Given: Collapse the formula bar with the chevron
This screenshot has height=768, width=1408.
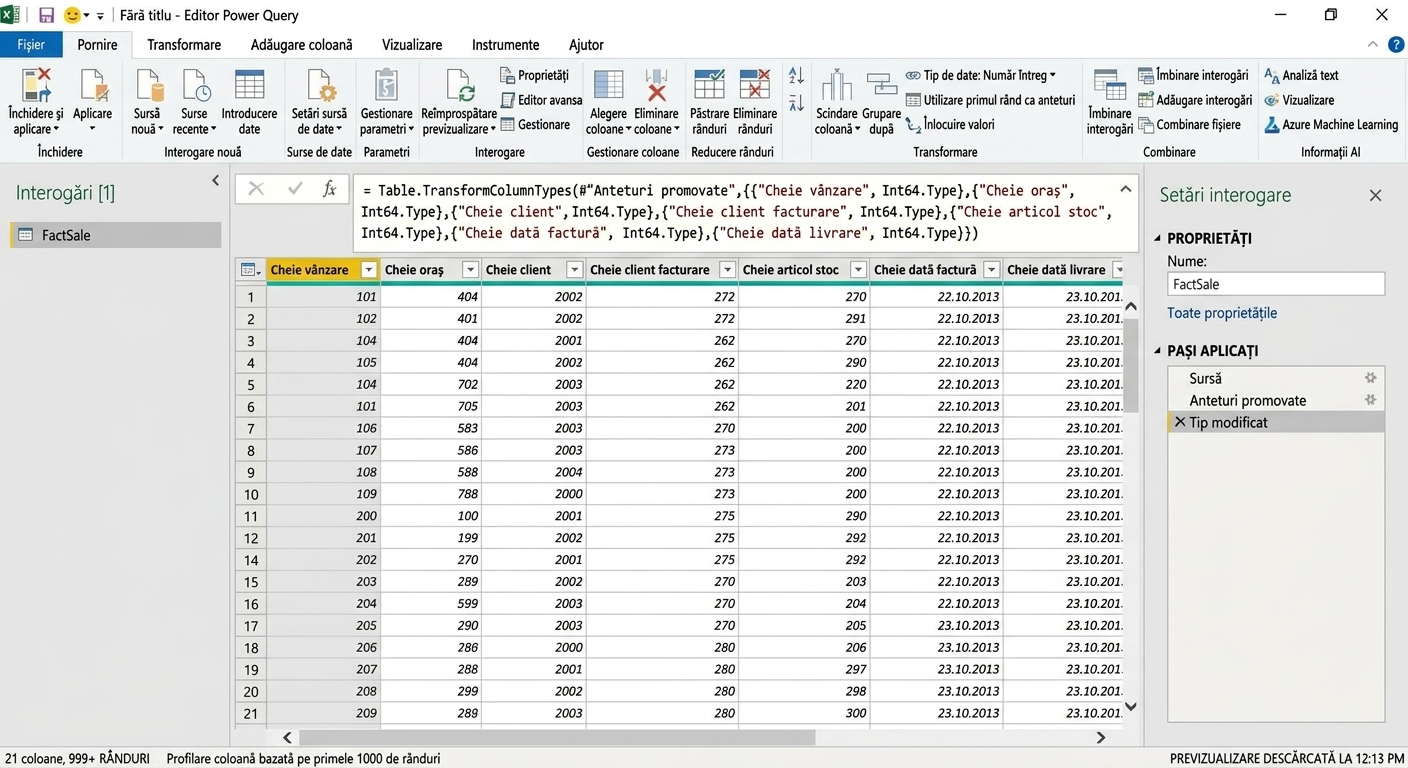Looking at the screenshot, I should click(1126, 189).
